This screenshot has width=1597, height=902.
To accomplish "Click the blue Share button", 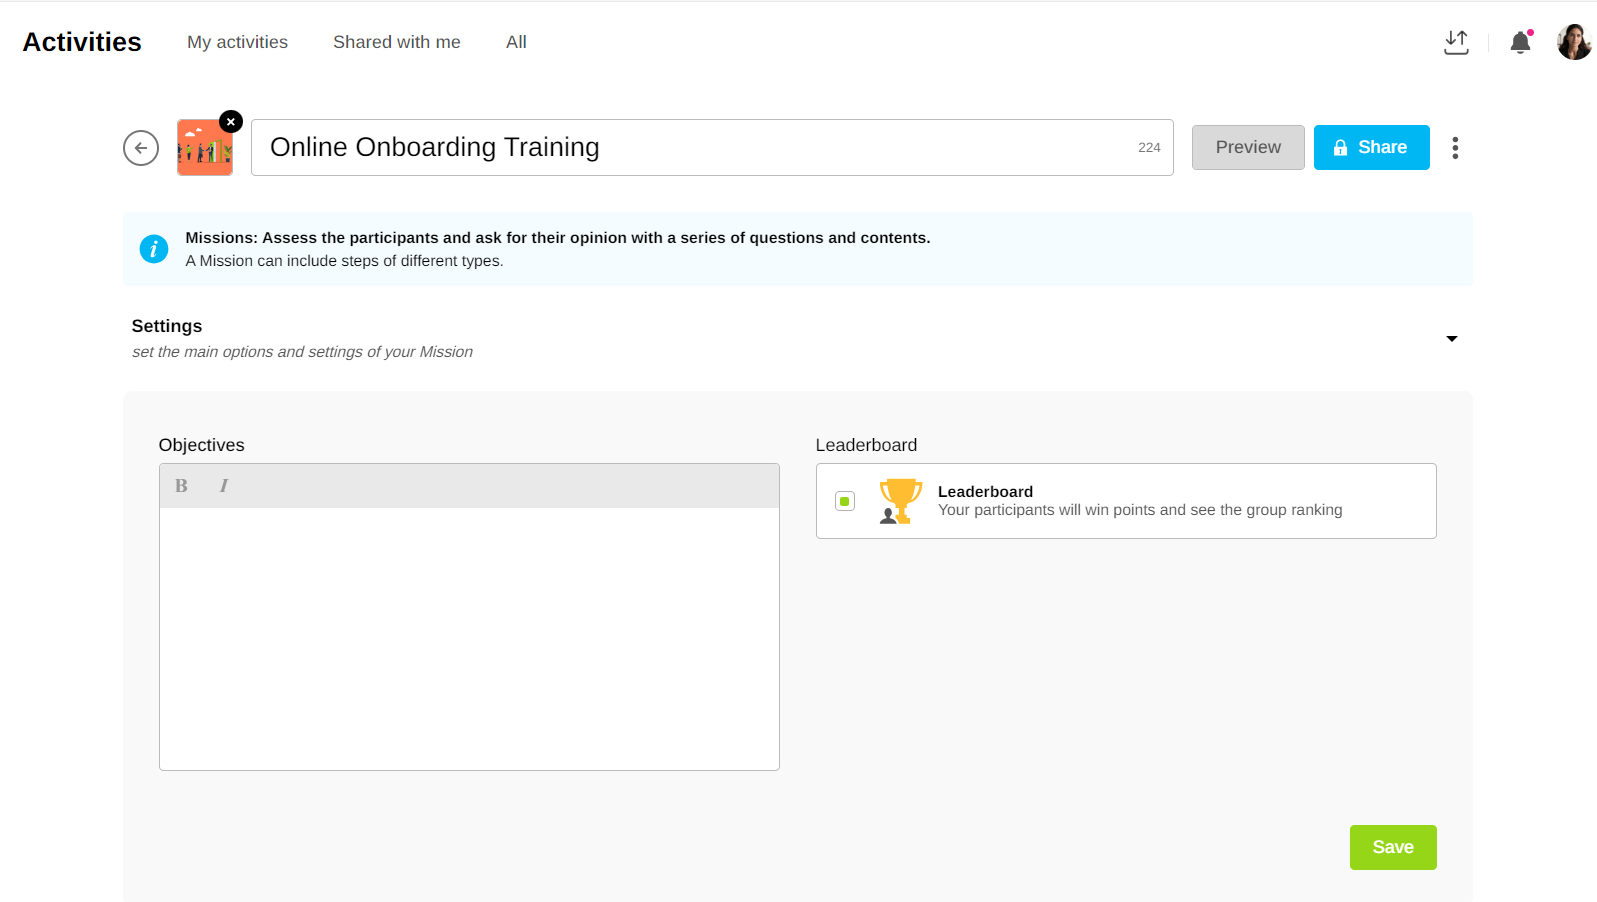I will 1371,148.
